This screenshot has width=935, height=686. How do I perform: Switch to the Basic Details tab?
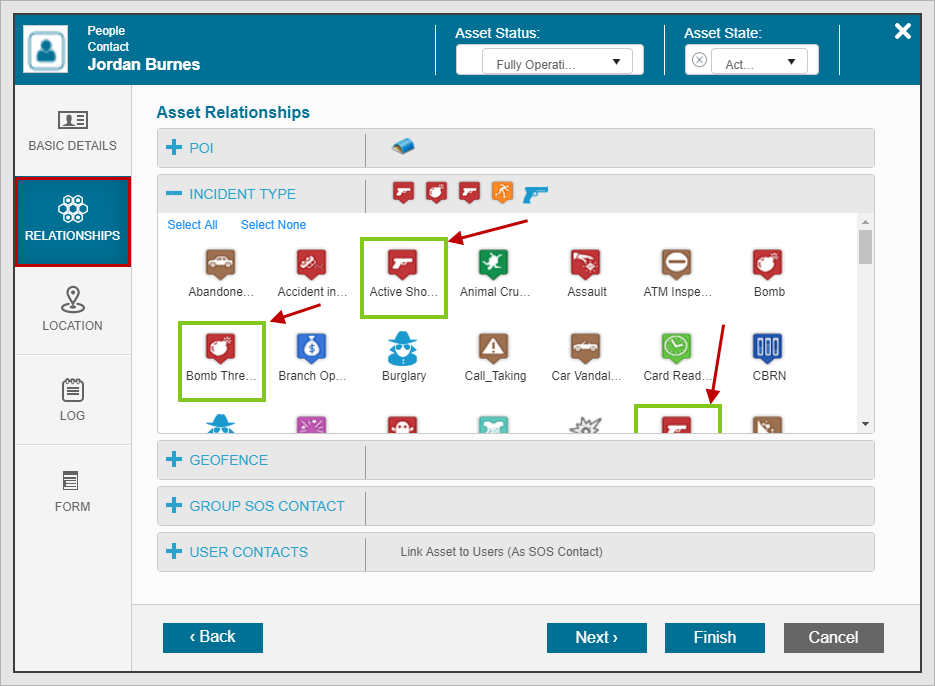click(72, 131)
